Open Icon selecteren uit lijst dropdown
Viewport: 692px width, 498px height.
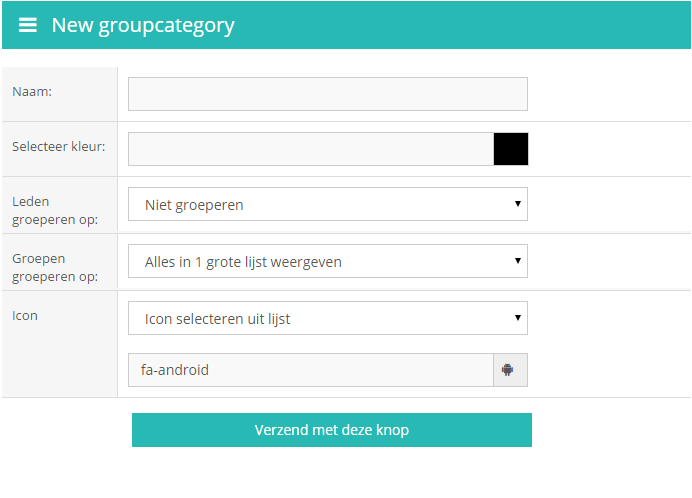328,318
